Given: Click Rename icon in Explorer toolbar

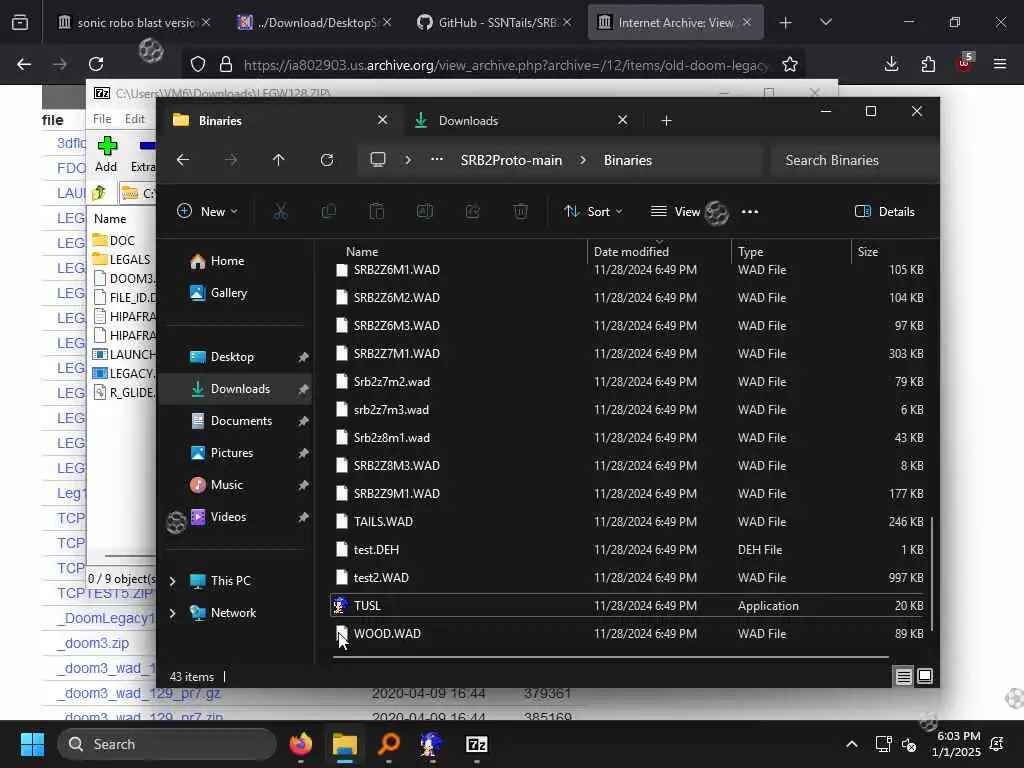Looking at the screenshot, I should (424, 212).
